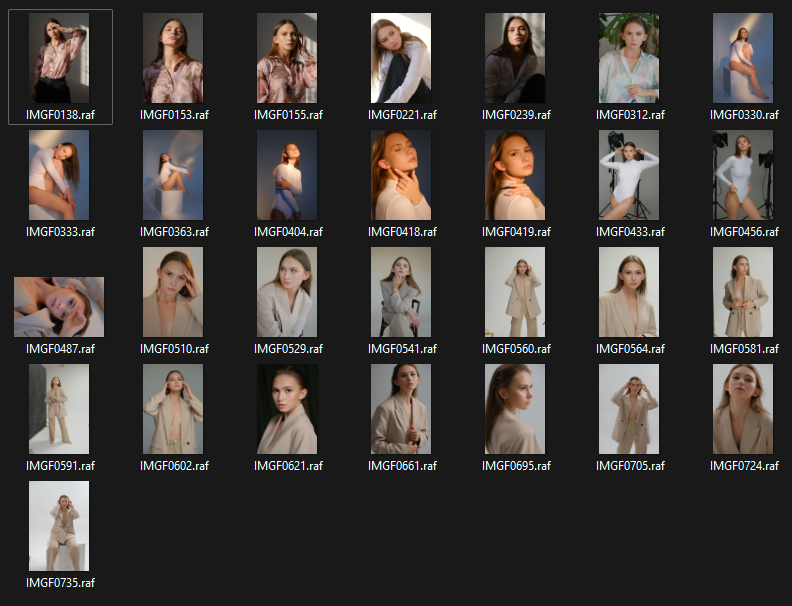Select the IMGF0312.raf thumbnail
The image size is (792, 606).
tap(629, 58)
